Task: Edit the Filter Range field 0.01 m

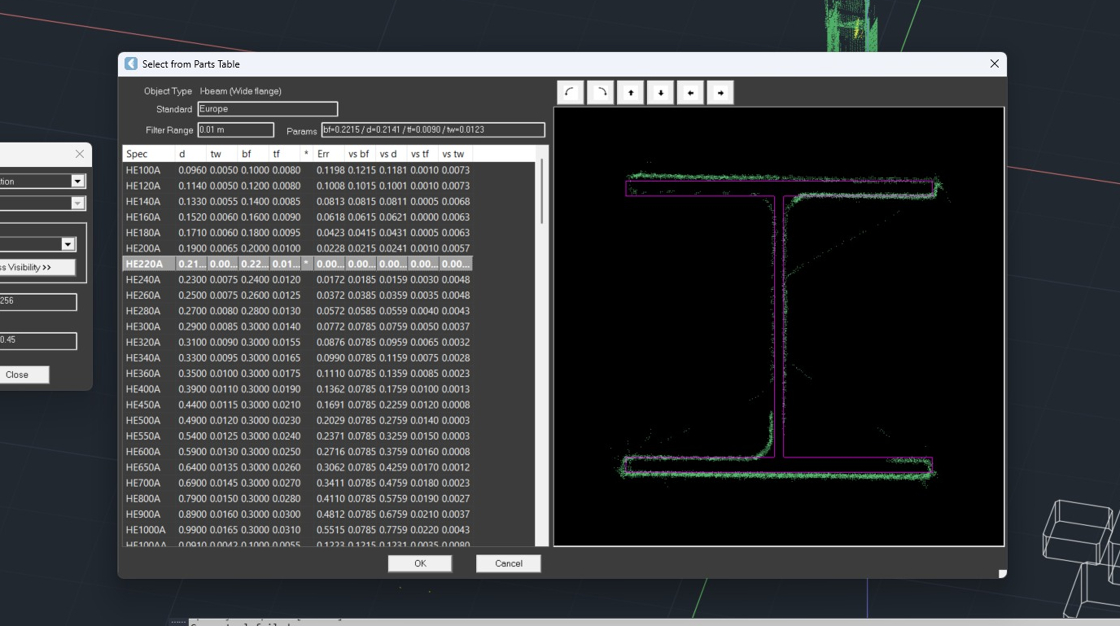Action: click(236, 129)
